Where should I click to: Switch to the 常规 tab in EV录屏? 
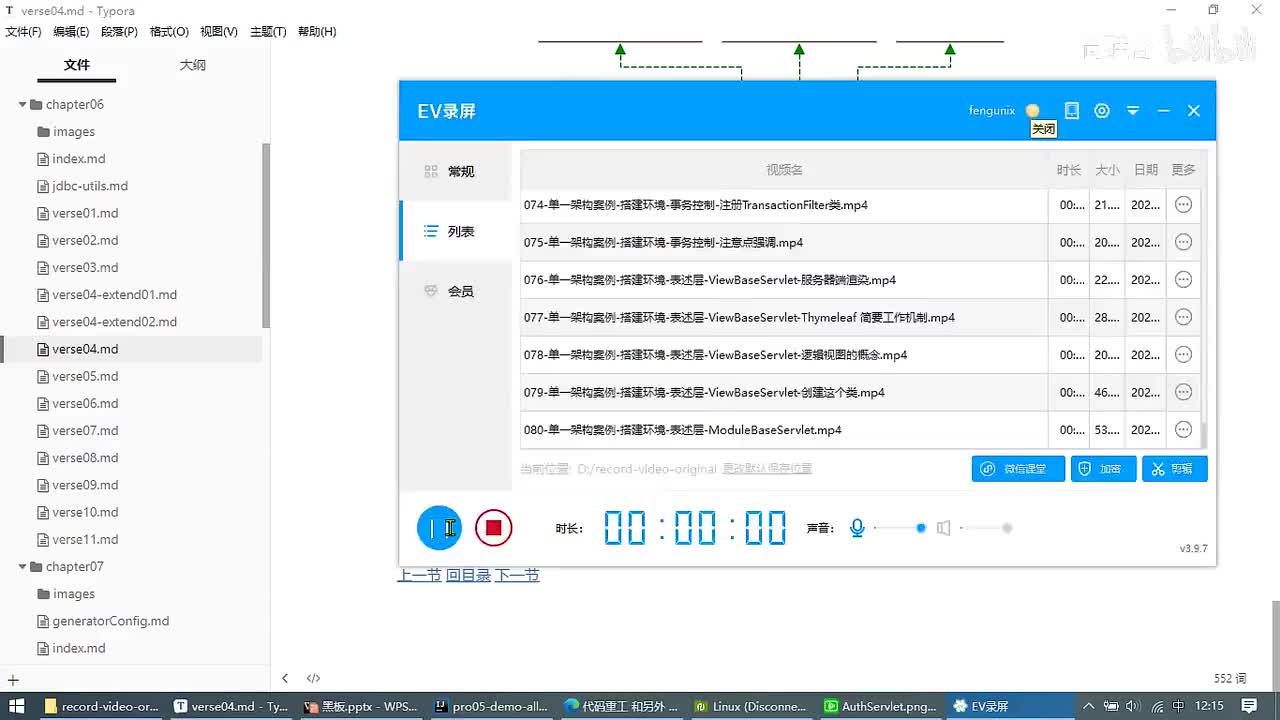coord(455,171)
